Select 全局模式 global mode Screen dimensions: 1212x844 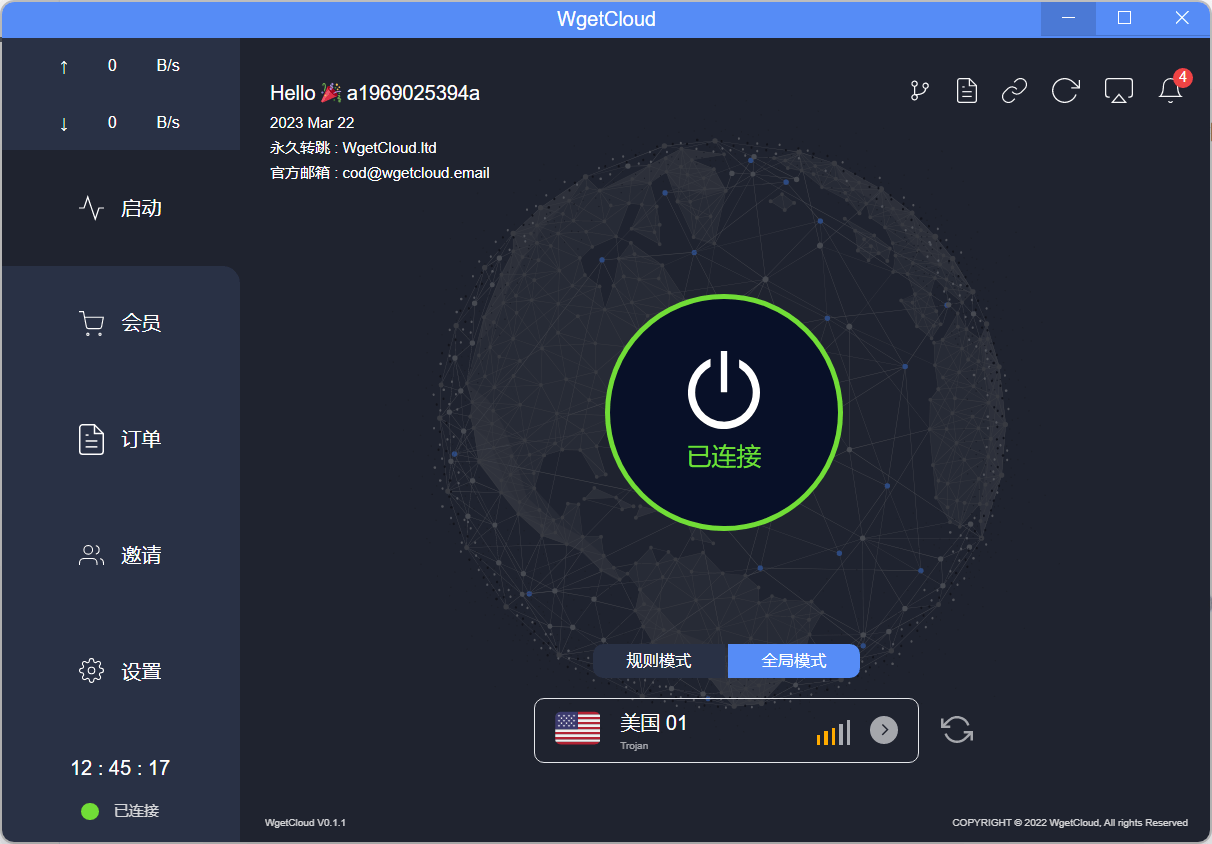tap(794, 661)
